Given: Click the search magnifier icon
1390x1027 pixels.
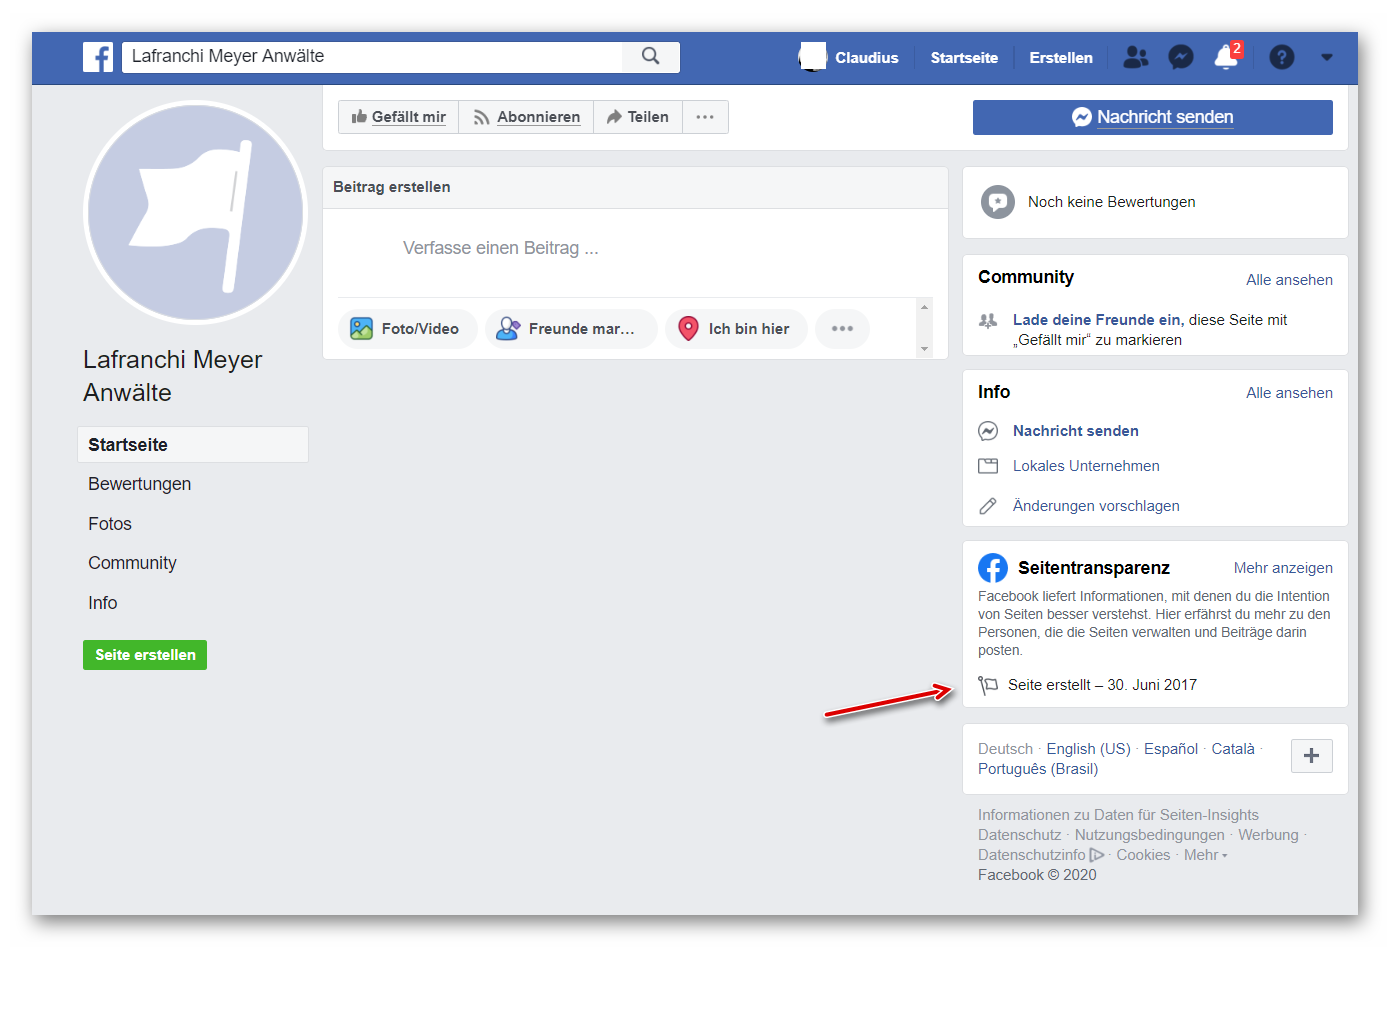Looking at the screenshot, I should pyautogui.click(x=651, y=57).
